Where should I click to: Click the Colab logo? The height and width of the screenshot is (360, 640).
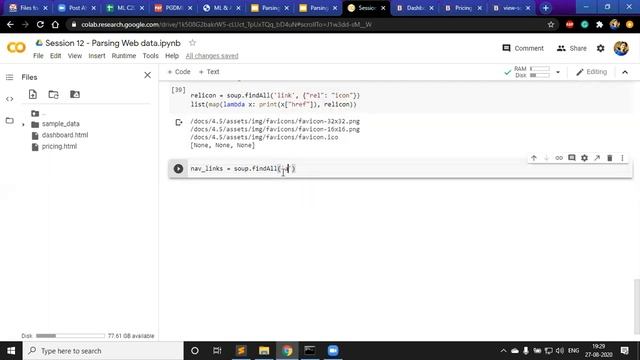pos(16,48)
